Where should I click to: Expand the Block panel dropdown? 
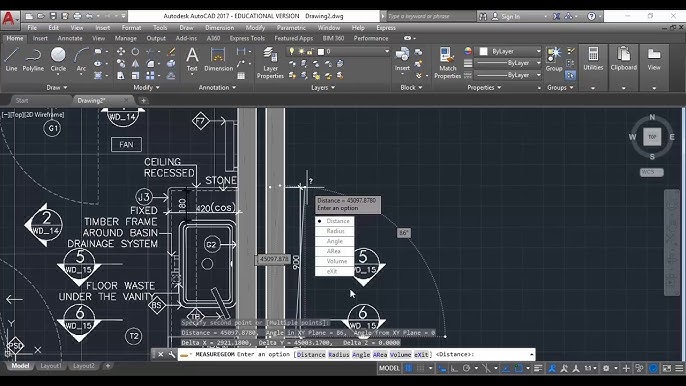411,88
